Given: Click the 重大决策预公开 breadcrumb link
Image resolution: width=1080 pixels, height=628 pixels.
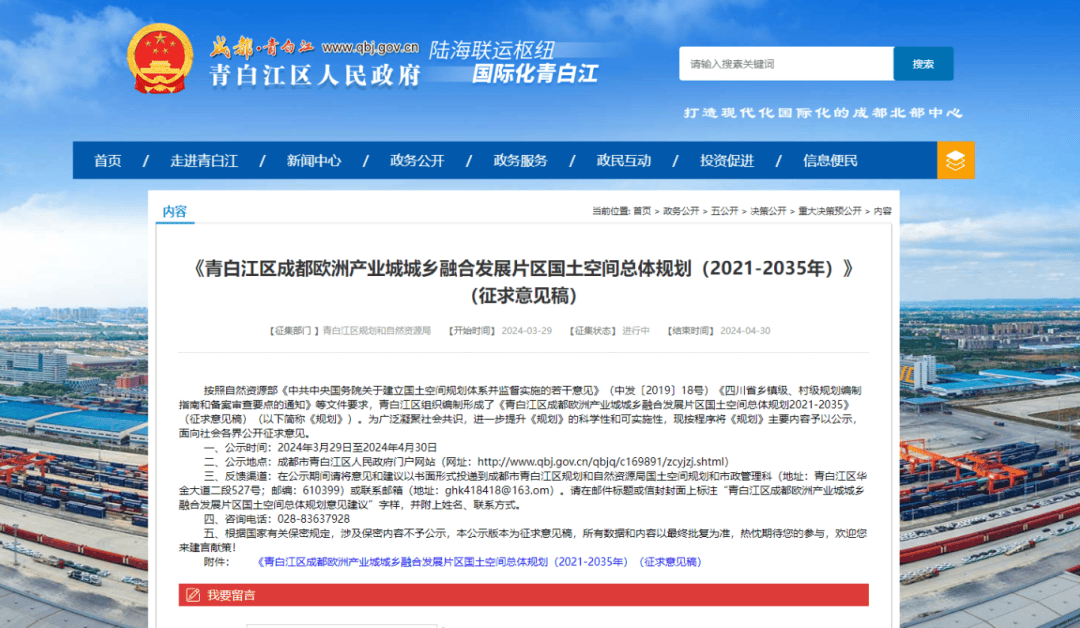Looking at the screenshot, I should tap(829, 211).
